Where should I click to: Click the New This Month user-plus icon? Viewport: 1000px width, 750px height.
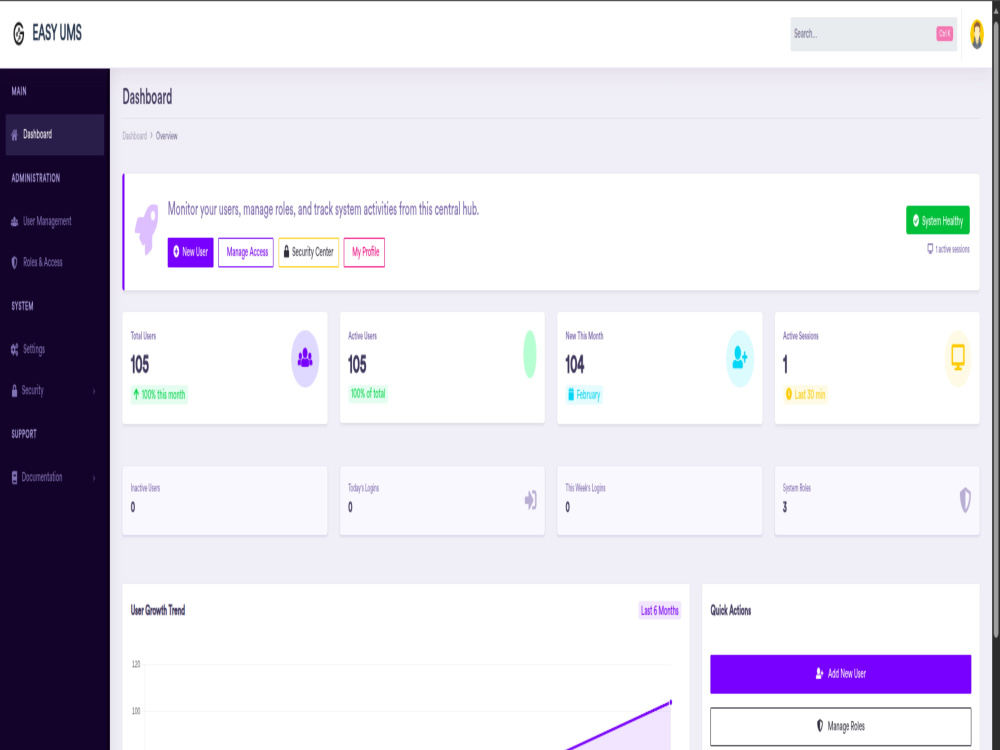point(740,358)
